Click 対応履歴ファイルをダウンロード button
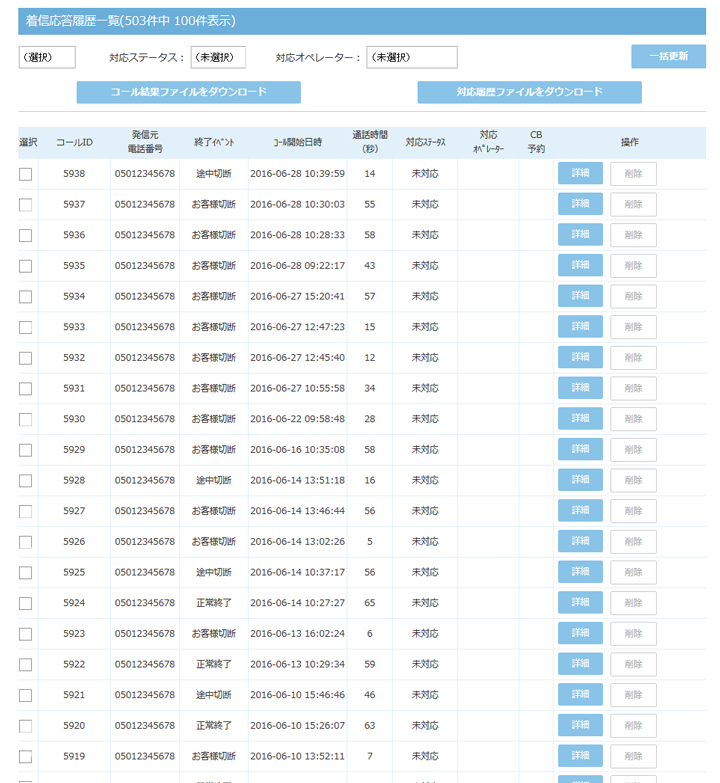The height and width of the screenshot is (783, 720). 529,93
